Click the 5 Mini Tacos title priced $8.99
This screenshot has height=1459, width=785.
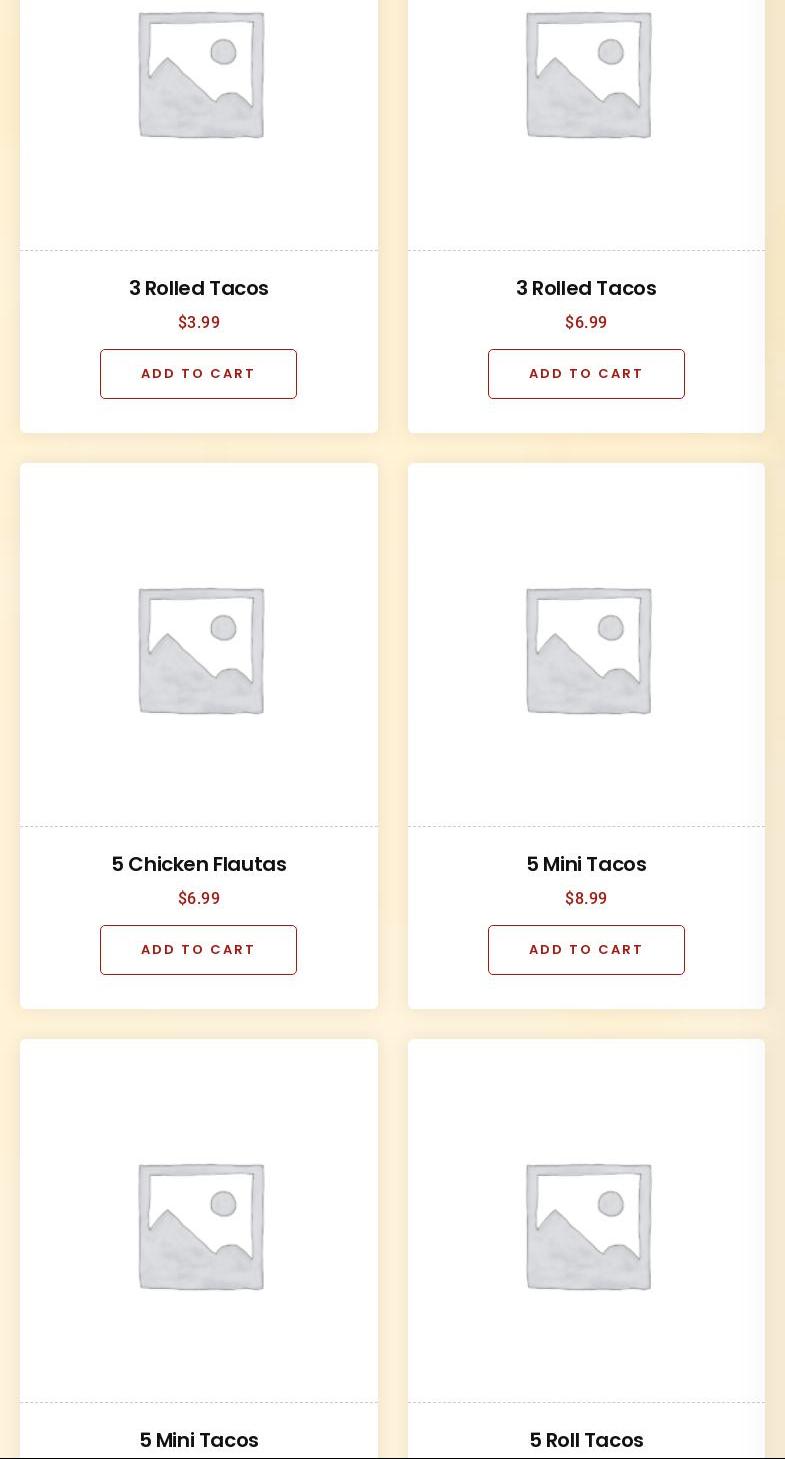pyautogui.click(x=586, y=864)
